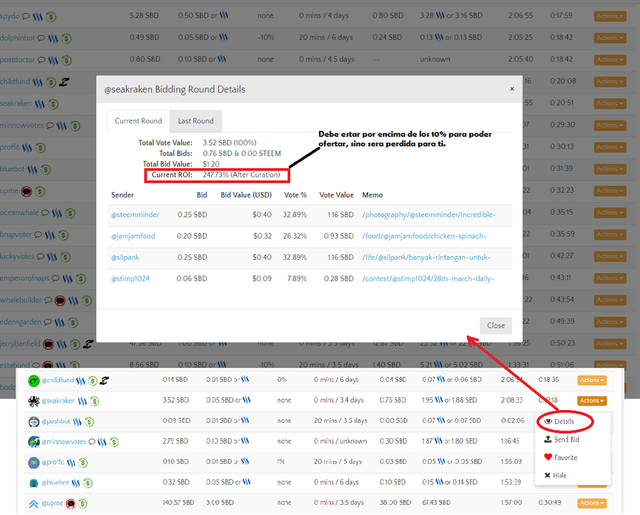Click the comment bubble icon beside @minnowvotes in lower list
Image resolution: width=640 pixels, height=515 pixels.
point(92,442)
